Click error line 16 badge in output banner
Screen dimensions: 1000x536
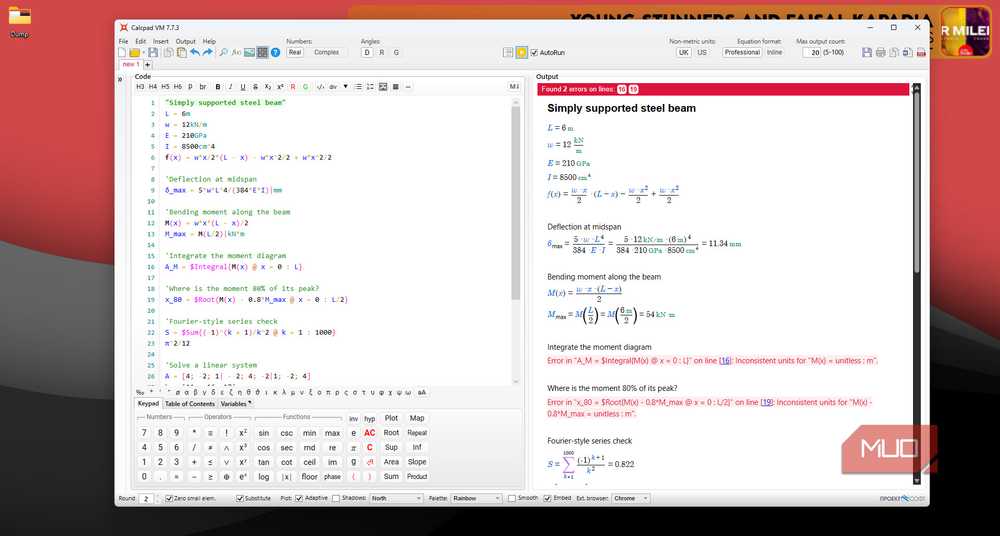pyautogui.click(x=622, y=89)
